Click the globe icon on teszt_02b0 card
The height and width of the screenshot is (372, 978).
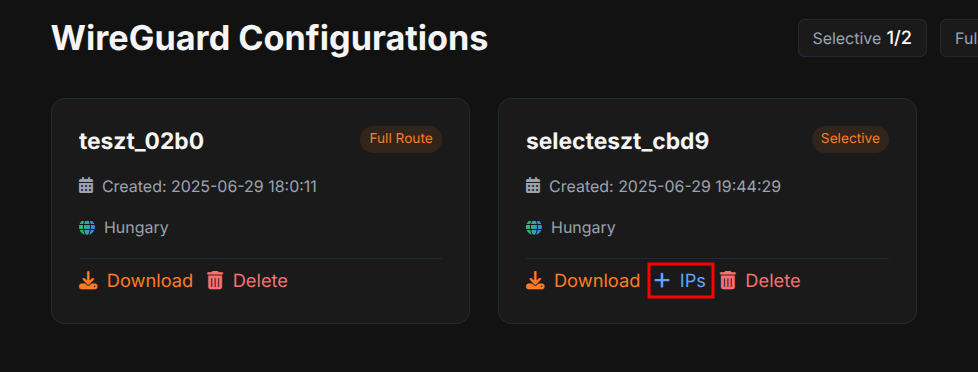click(x=87, y=227)
